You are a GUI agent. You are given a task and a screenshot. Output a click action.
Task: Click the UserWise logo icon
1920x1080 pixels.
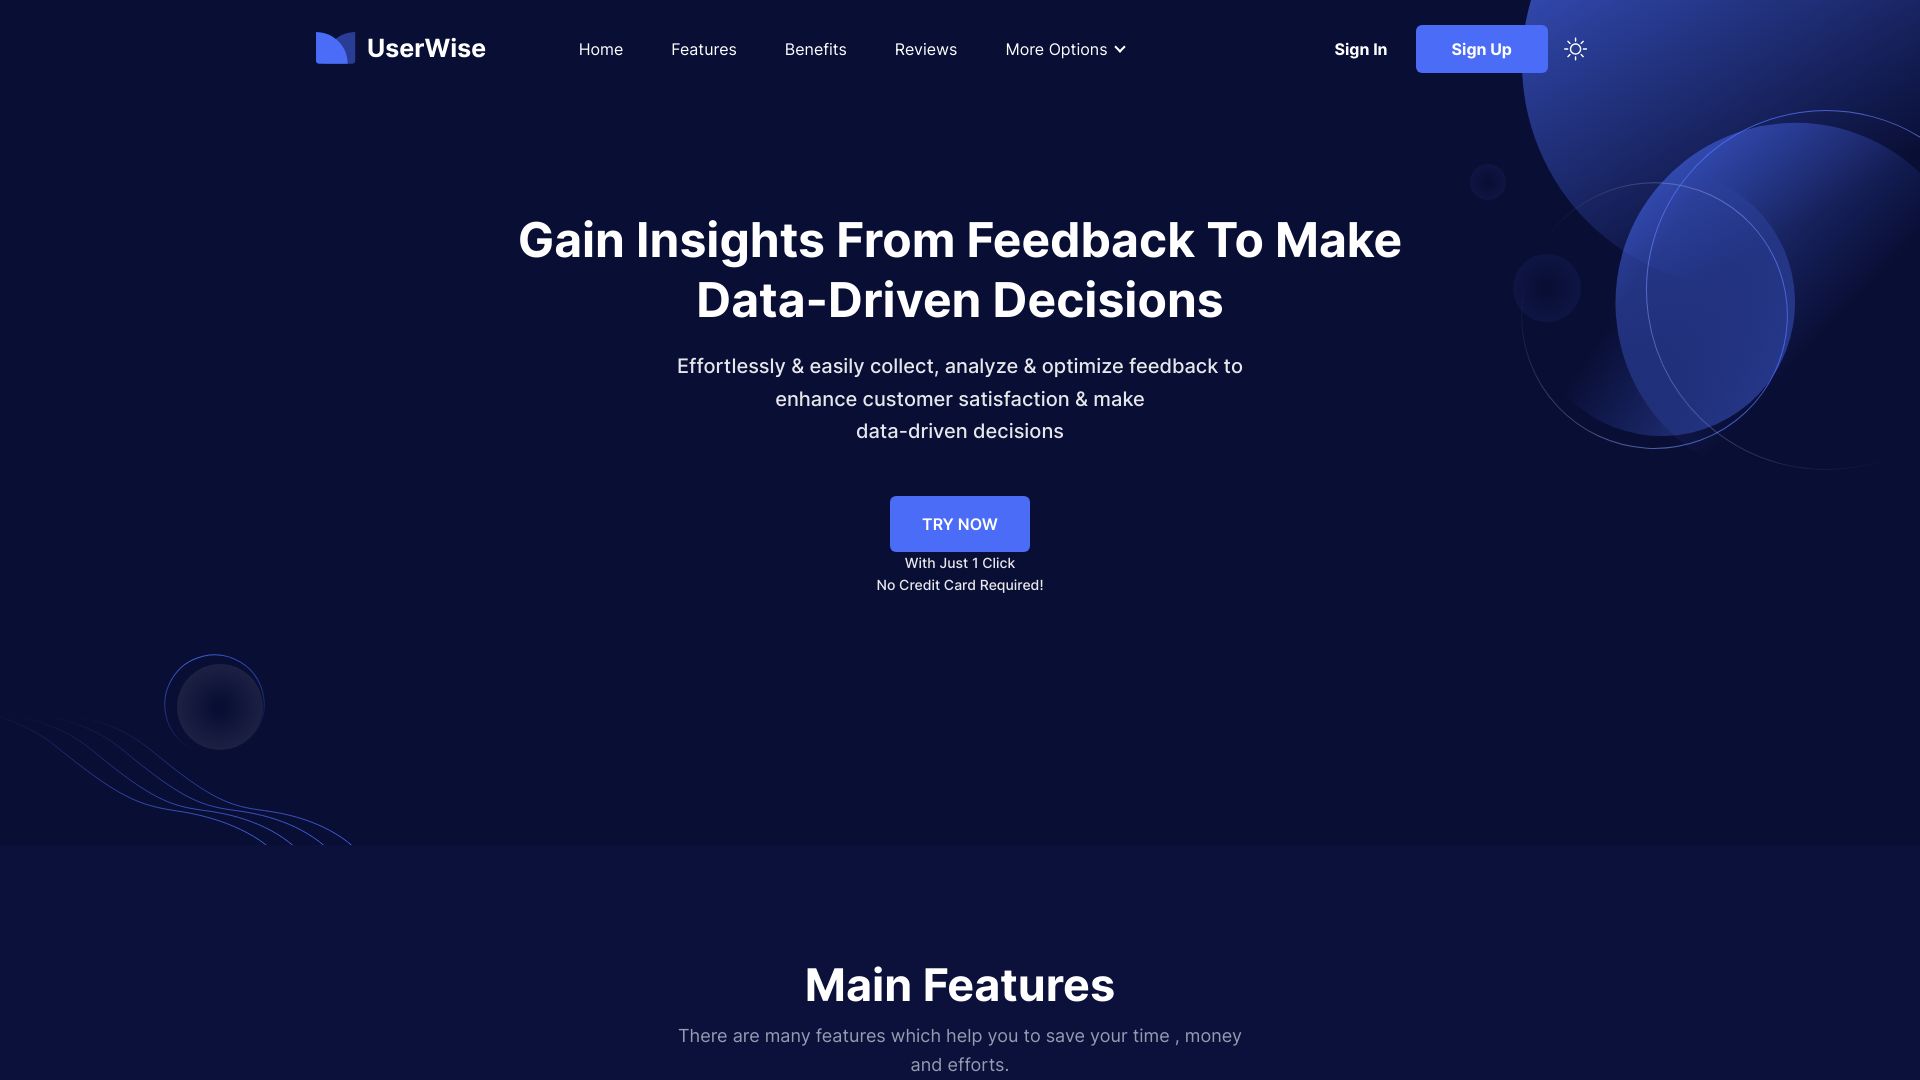click(334, 47)
